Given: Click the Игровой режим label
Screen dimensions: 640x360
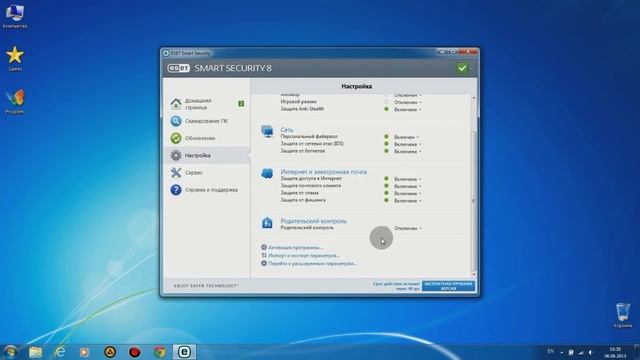Looking at the screenshot, I should click(x=298, y=102).
